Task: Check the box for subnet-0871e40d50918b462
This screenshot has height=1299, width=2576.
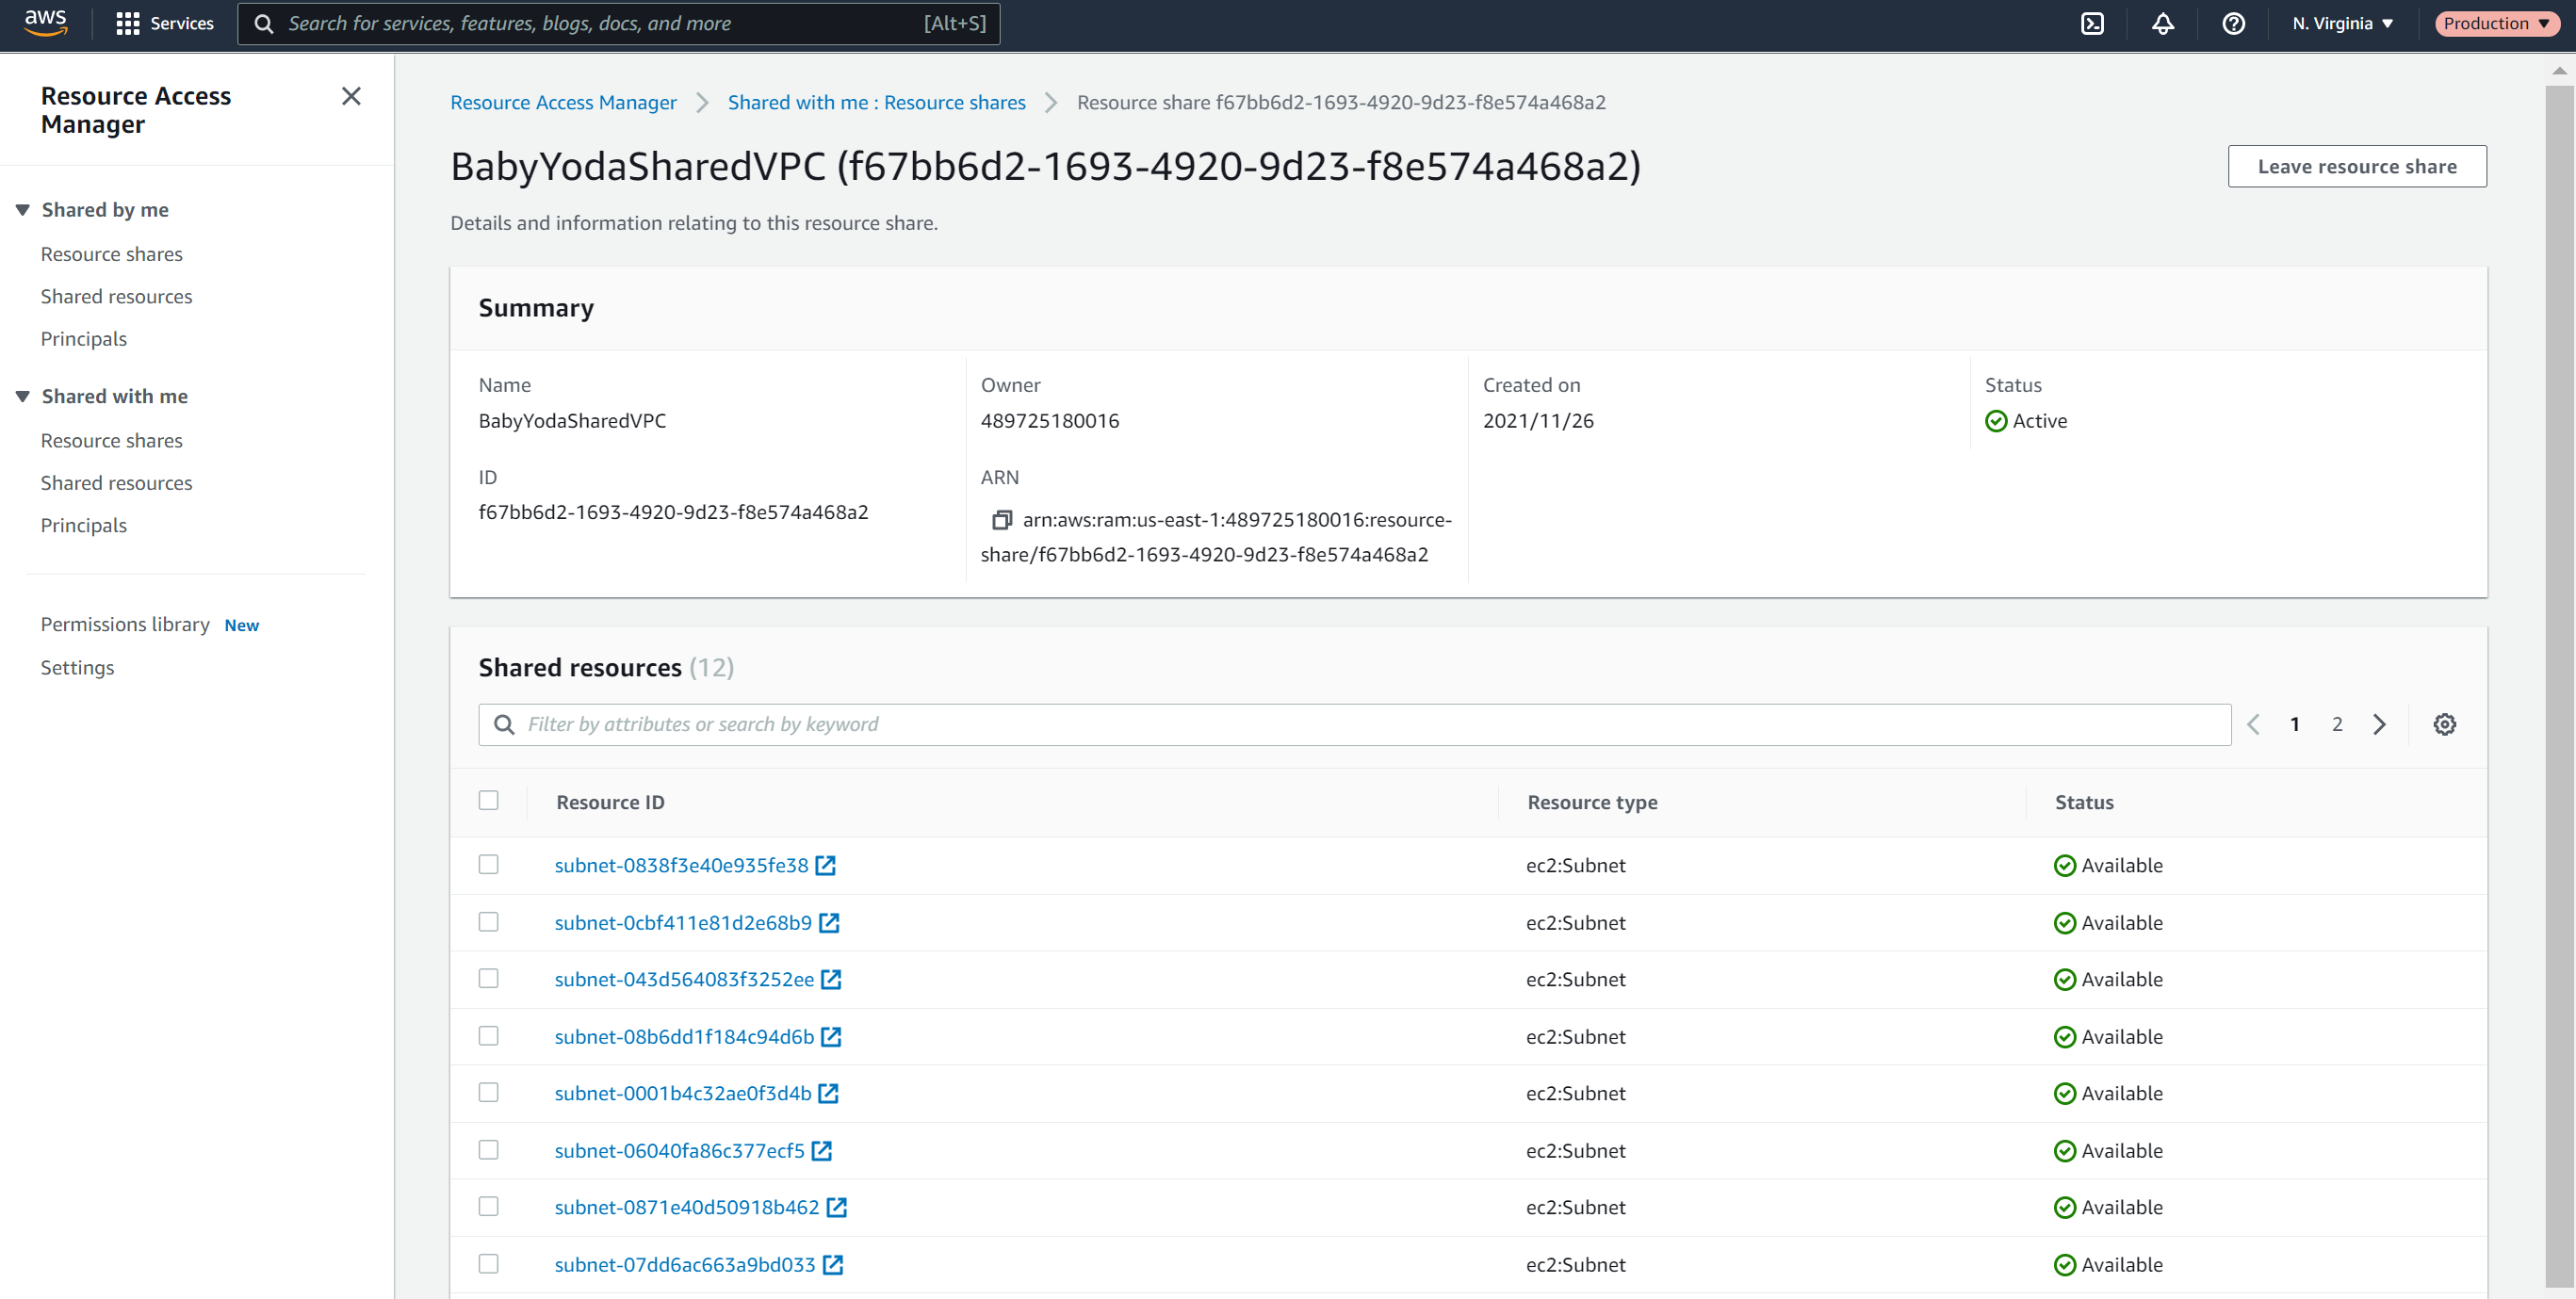Action: pyautogui.click(x=488, y=1206)
